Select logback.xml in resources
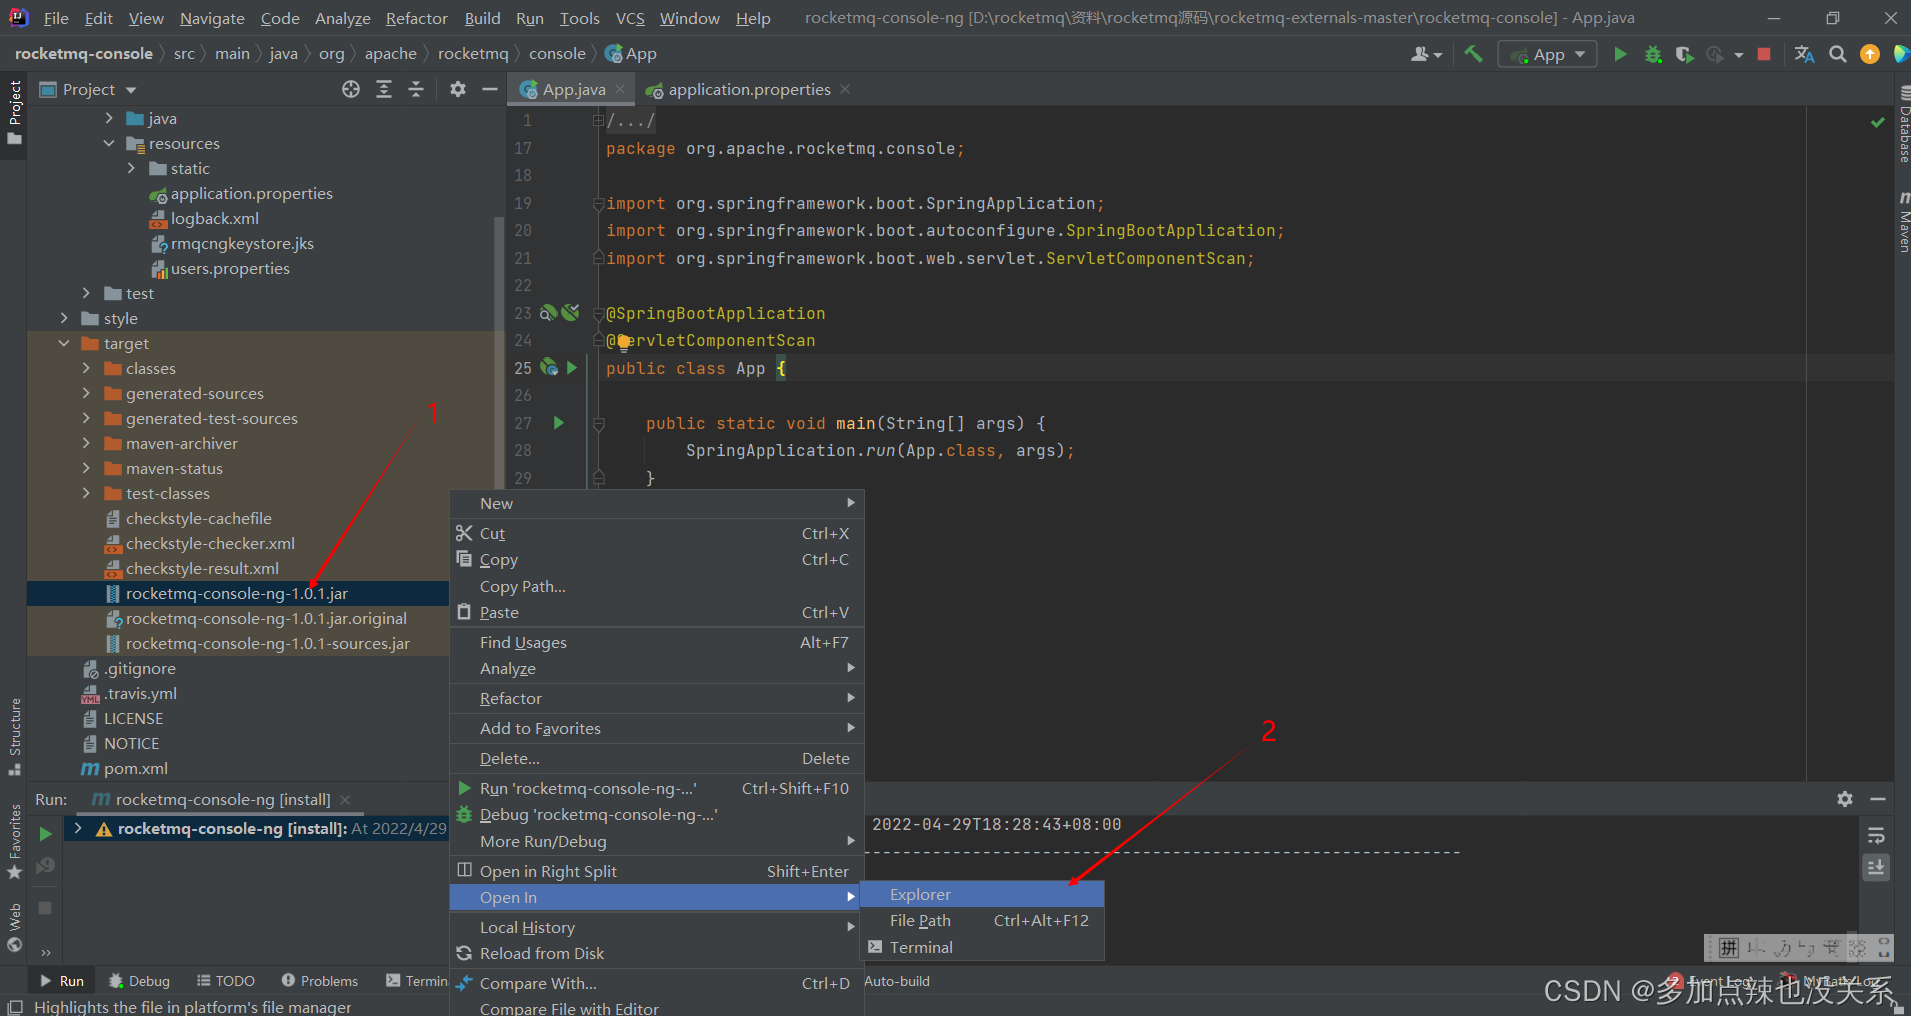Image resolution: width=1911 pixels, height=1016 pixels. pos(214,218)
